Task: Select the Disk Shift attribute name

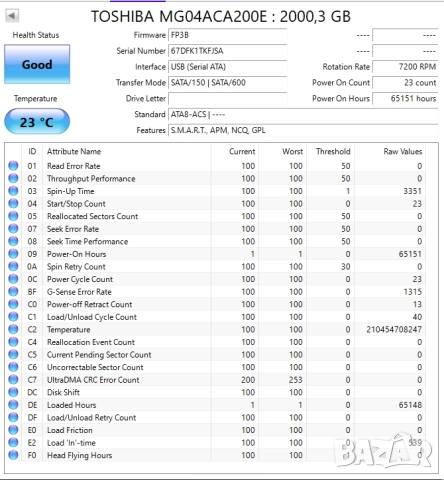Action: point(63,392)
